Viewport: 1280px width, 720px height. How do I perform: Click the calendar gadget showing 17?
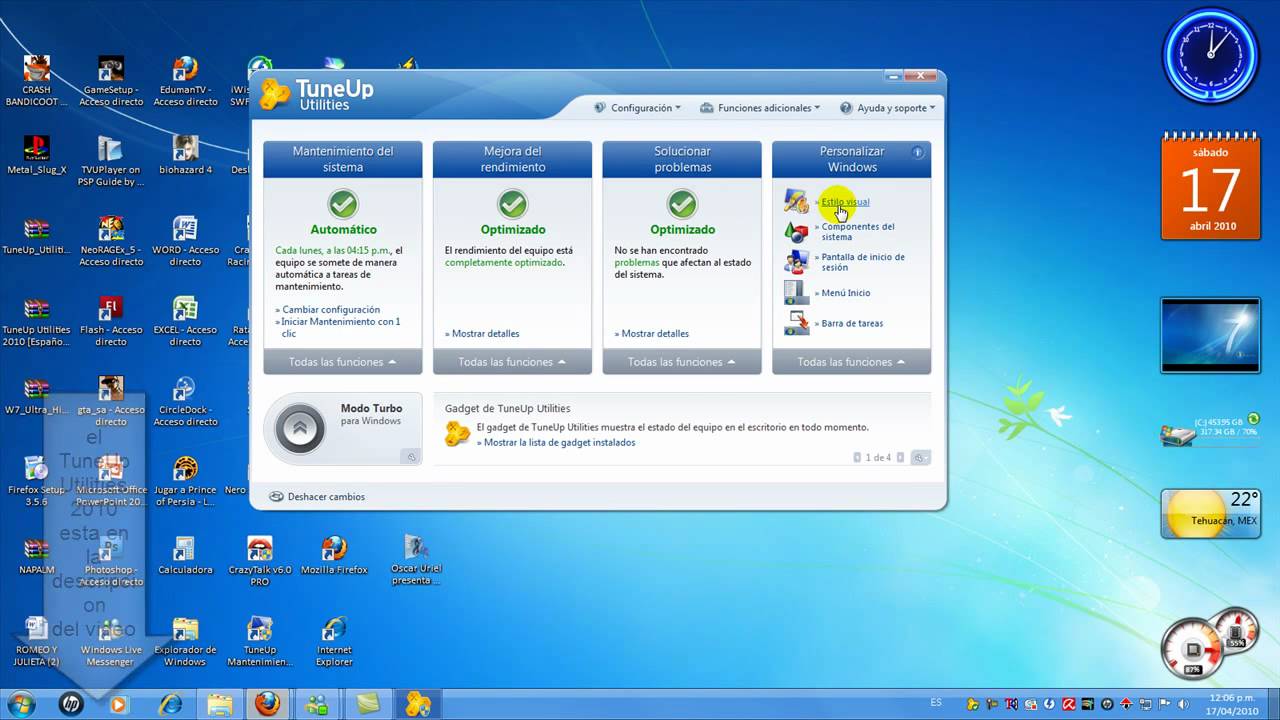click(x=1211, y=186)
